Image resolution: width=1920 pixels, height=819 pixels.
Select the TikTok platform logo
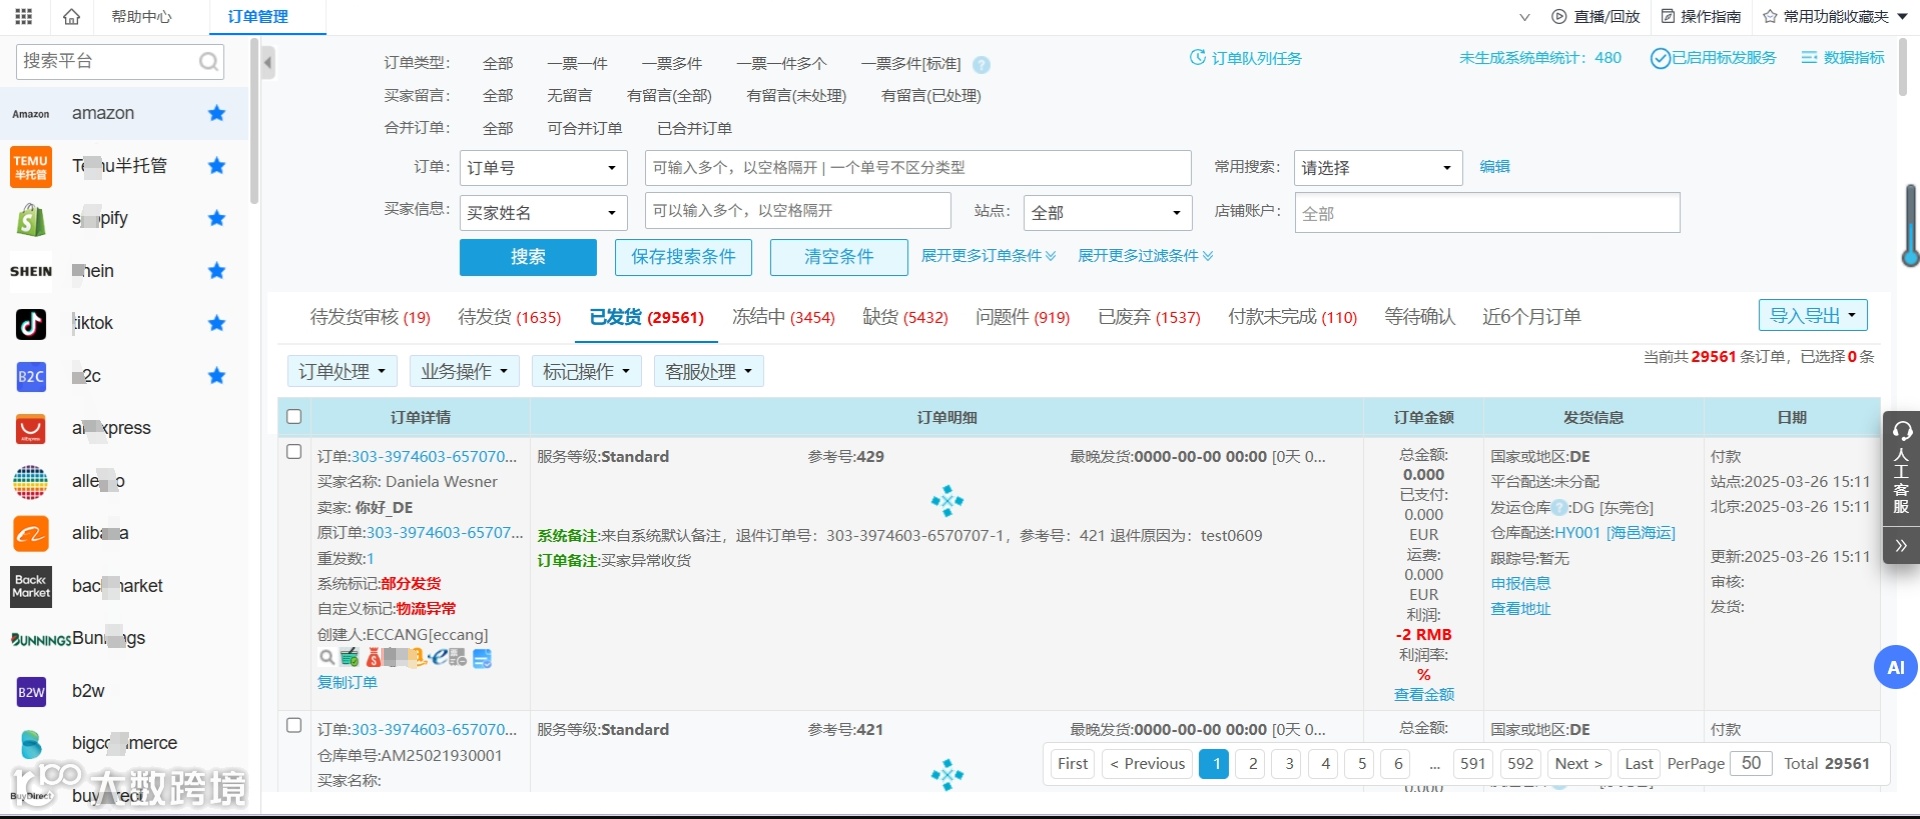tap(31, 324)
